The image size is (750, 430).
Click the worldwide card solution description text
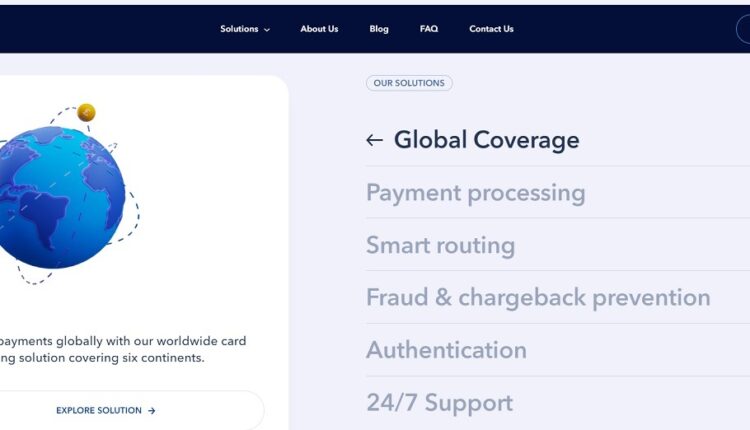pos(120,349)
